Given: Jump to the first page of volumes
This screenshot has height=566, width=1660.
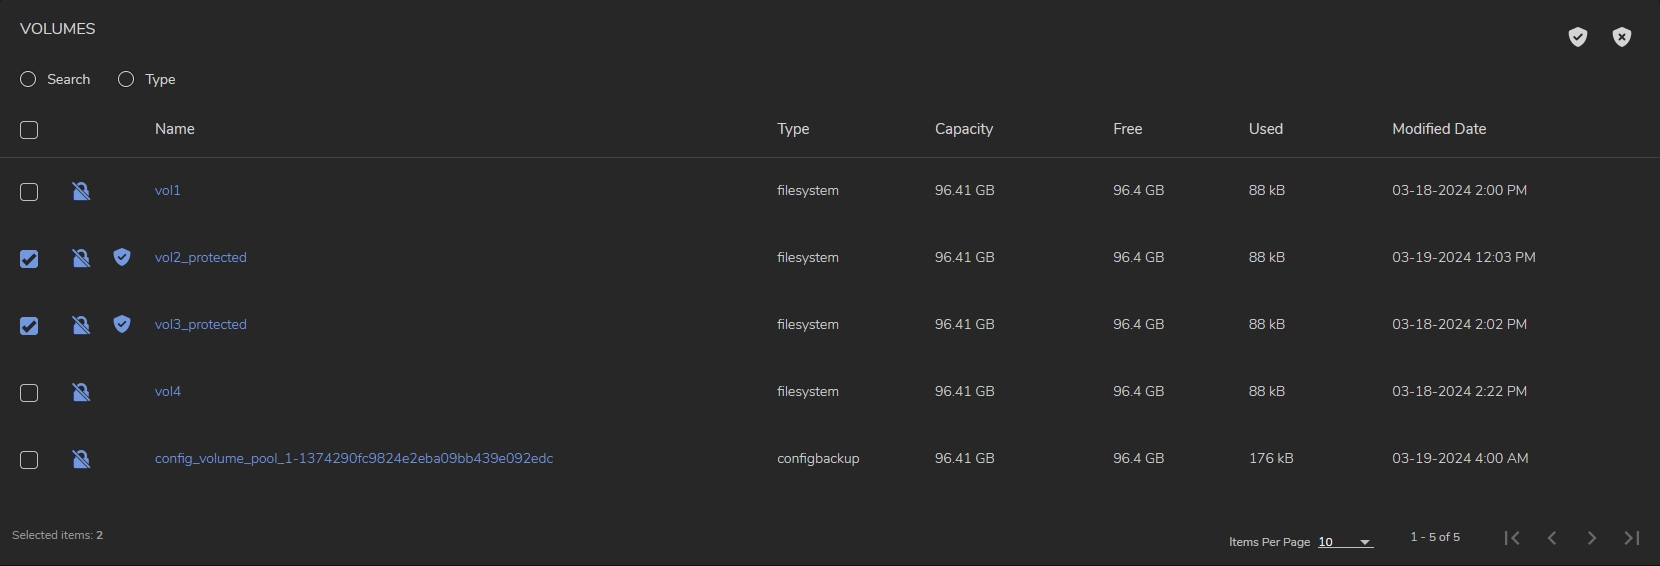Looking at the screenshot, I should pos(1512,538).
